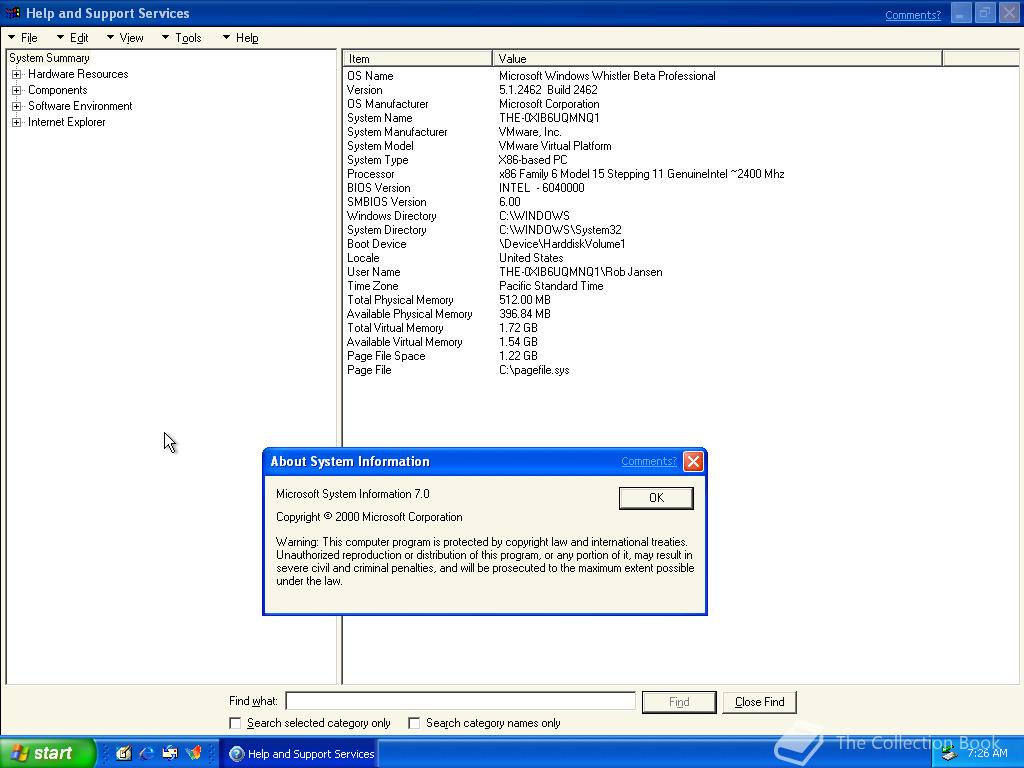Open MSN Explorer butterfly quick launch icon
Screen dimensions: 1024x768
click(x=194, y=753)
